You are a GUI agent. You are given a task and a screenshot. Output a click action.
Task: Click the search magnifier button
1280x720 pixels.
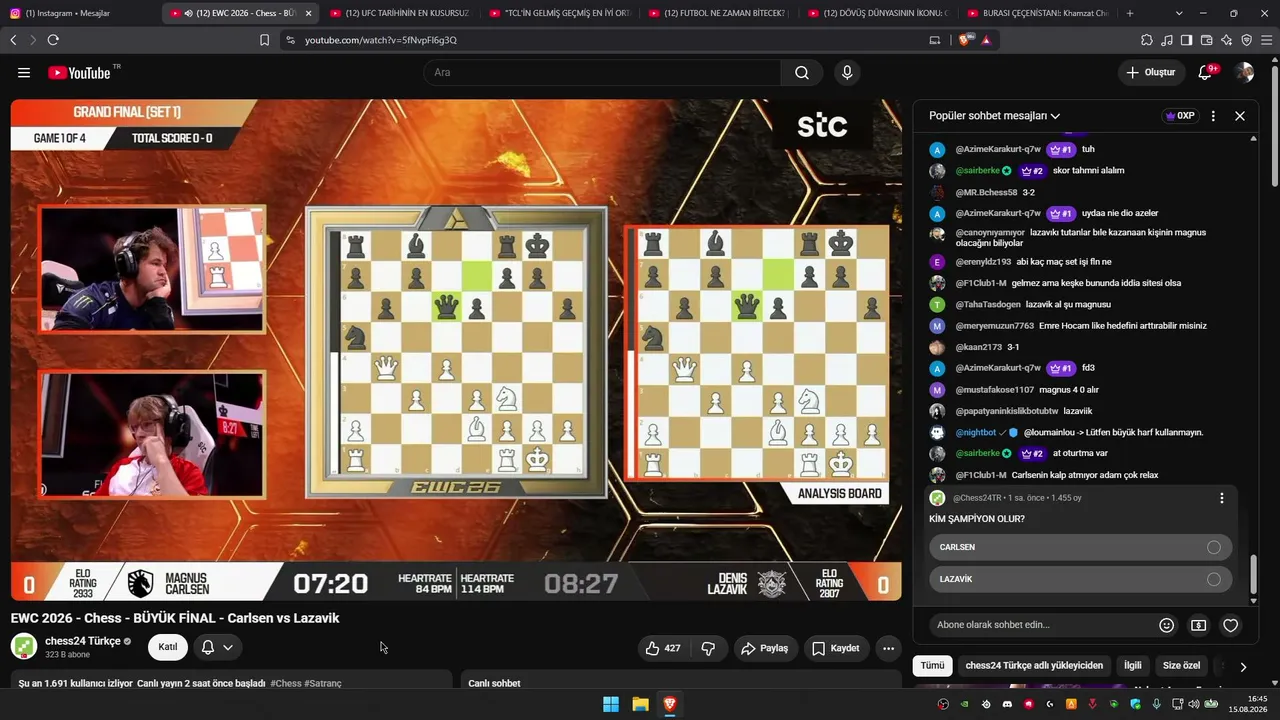coord(802,73)
